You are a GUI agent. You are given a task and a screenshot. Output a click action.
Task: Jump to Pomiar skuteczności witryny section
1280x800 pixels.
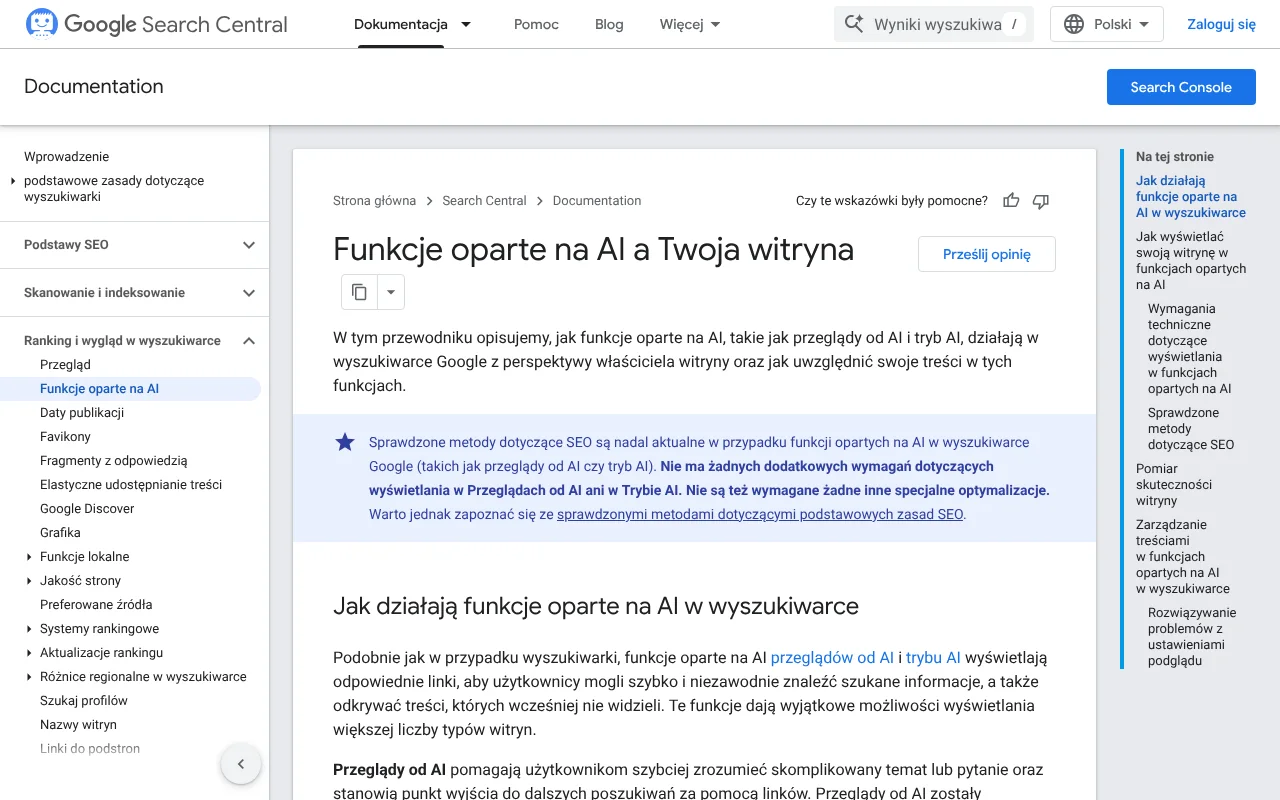click(1174, 485)
